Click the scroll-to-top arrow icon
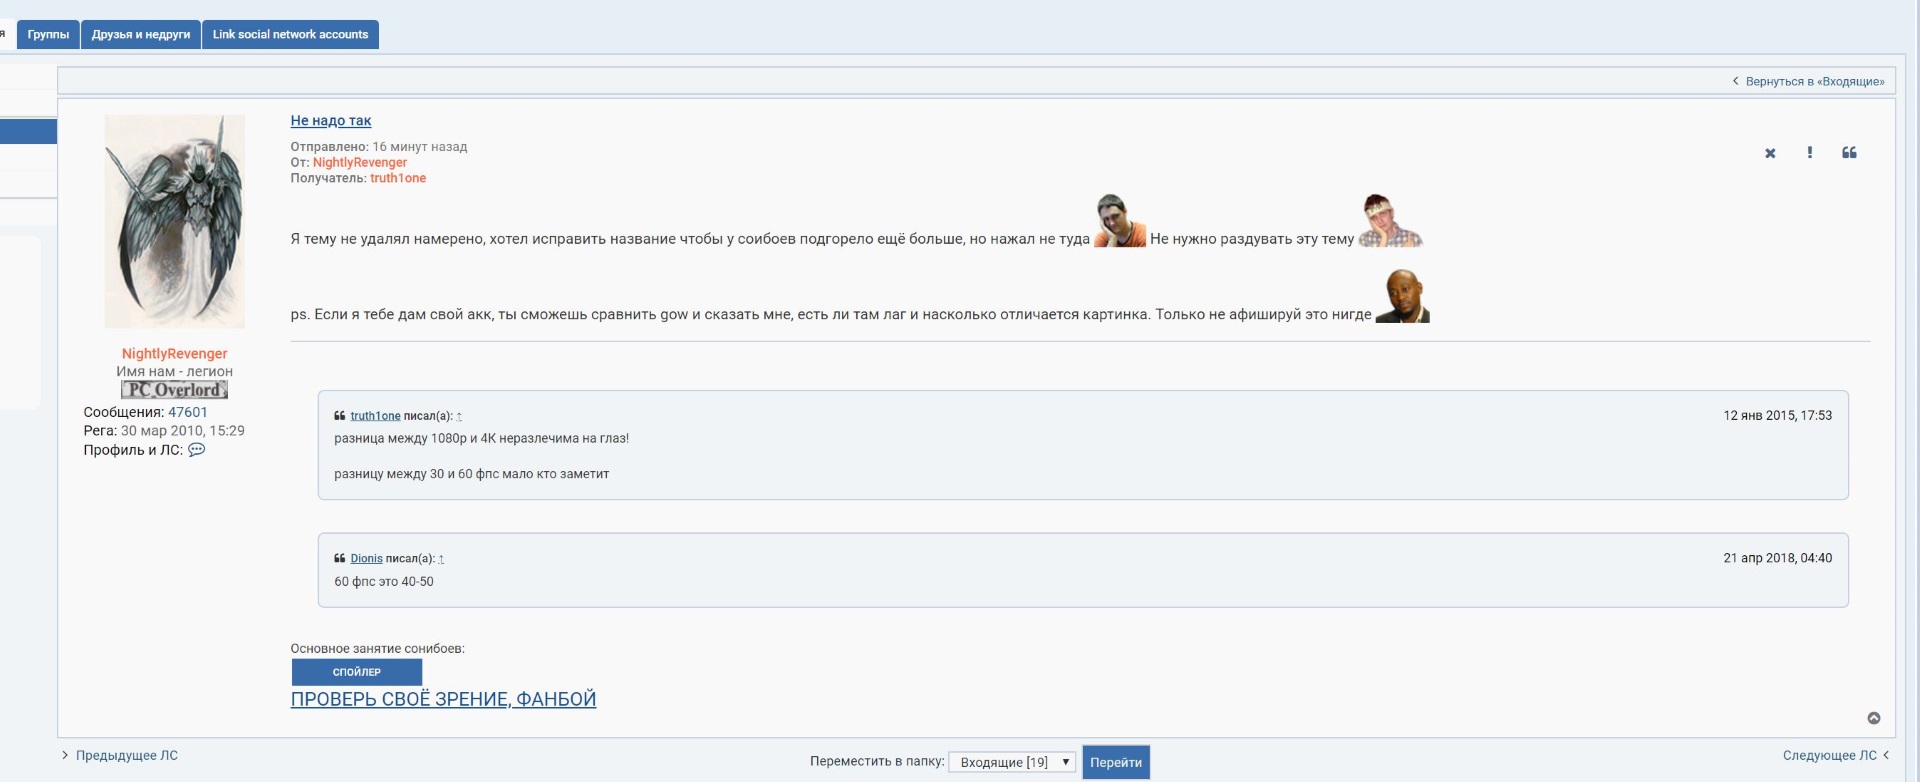The image size is (1920, 782). coord(1873,718)
